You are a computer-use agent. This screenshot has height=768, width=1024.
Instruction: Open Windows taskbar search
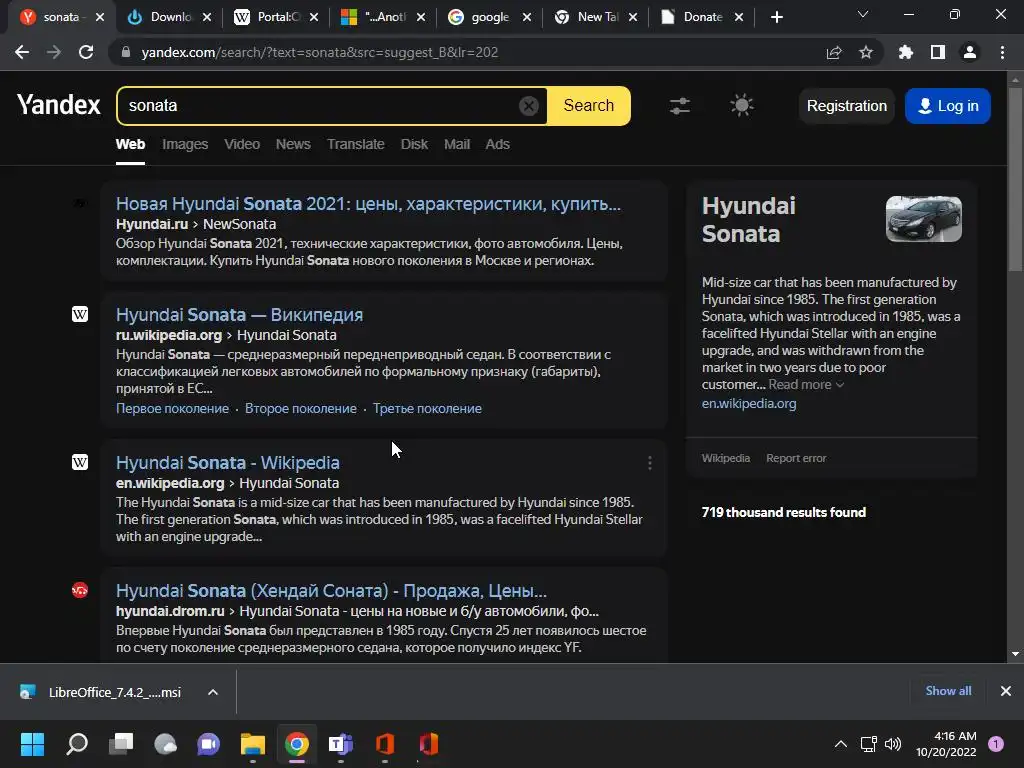coord(77,744)
